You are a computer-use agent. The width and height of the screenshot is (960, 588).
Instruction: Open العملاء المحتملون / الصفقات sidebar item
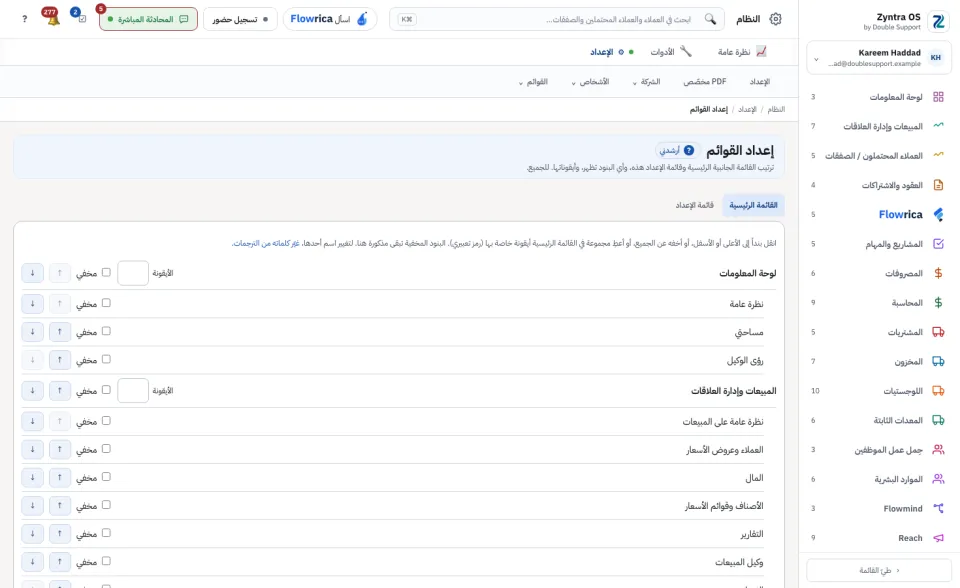pyautogui.click(x=879, y=156)
